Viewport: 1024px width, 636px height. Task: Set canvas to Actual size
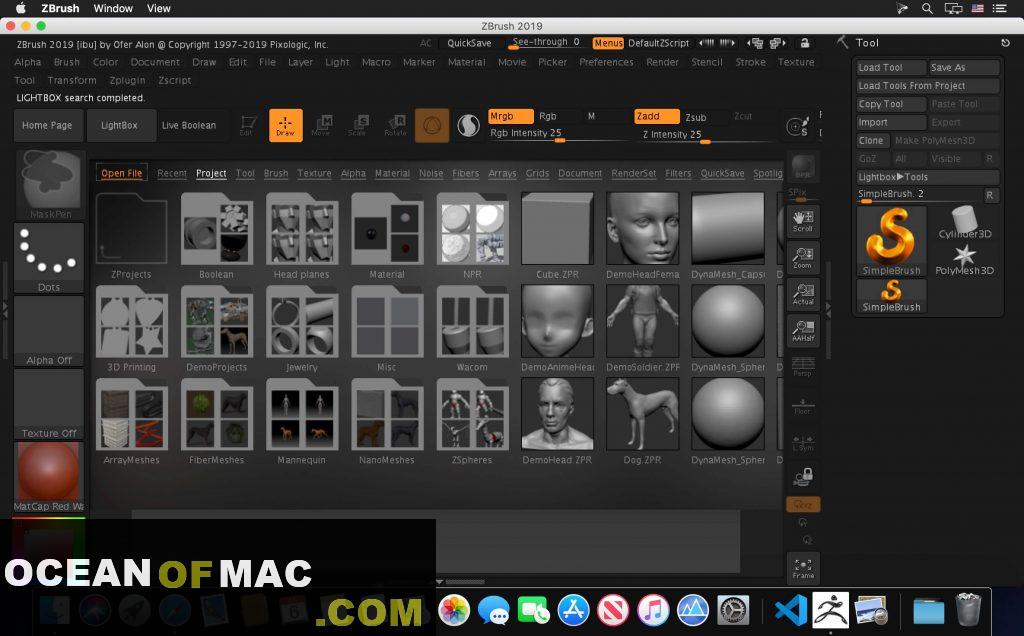(x=803, y=294)
